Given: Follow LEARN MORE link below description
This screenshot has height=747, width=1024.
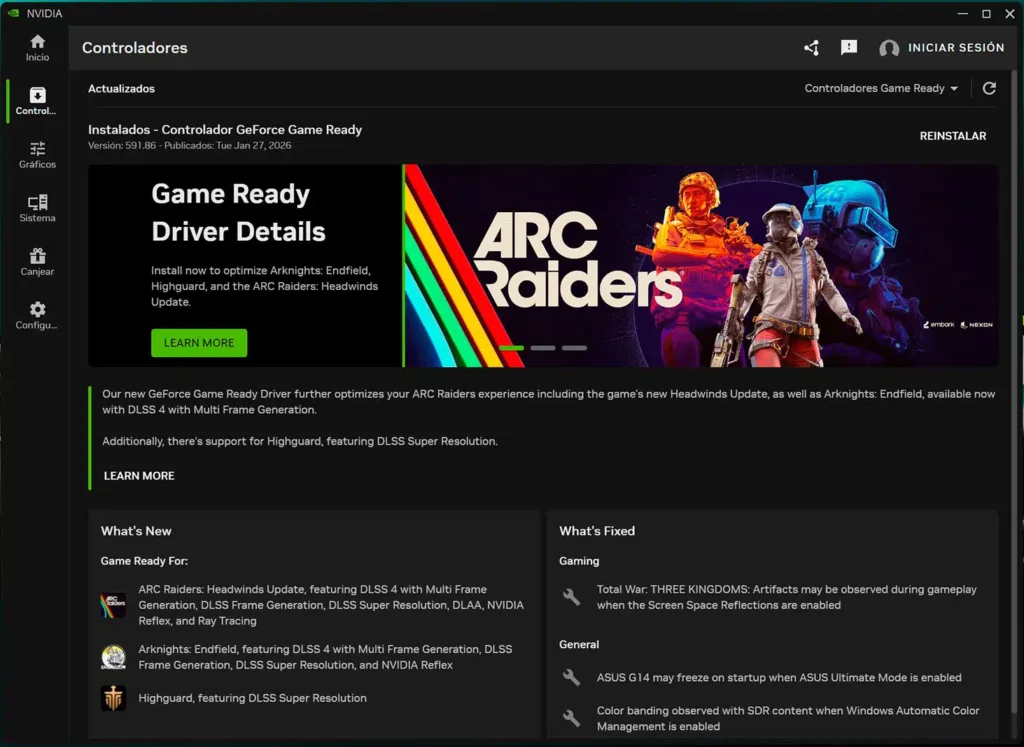Looking at the screenshot, I should pyautogui.click(x=139, y=476).
